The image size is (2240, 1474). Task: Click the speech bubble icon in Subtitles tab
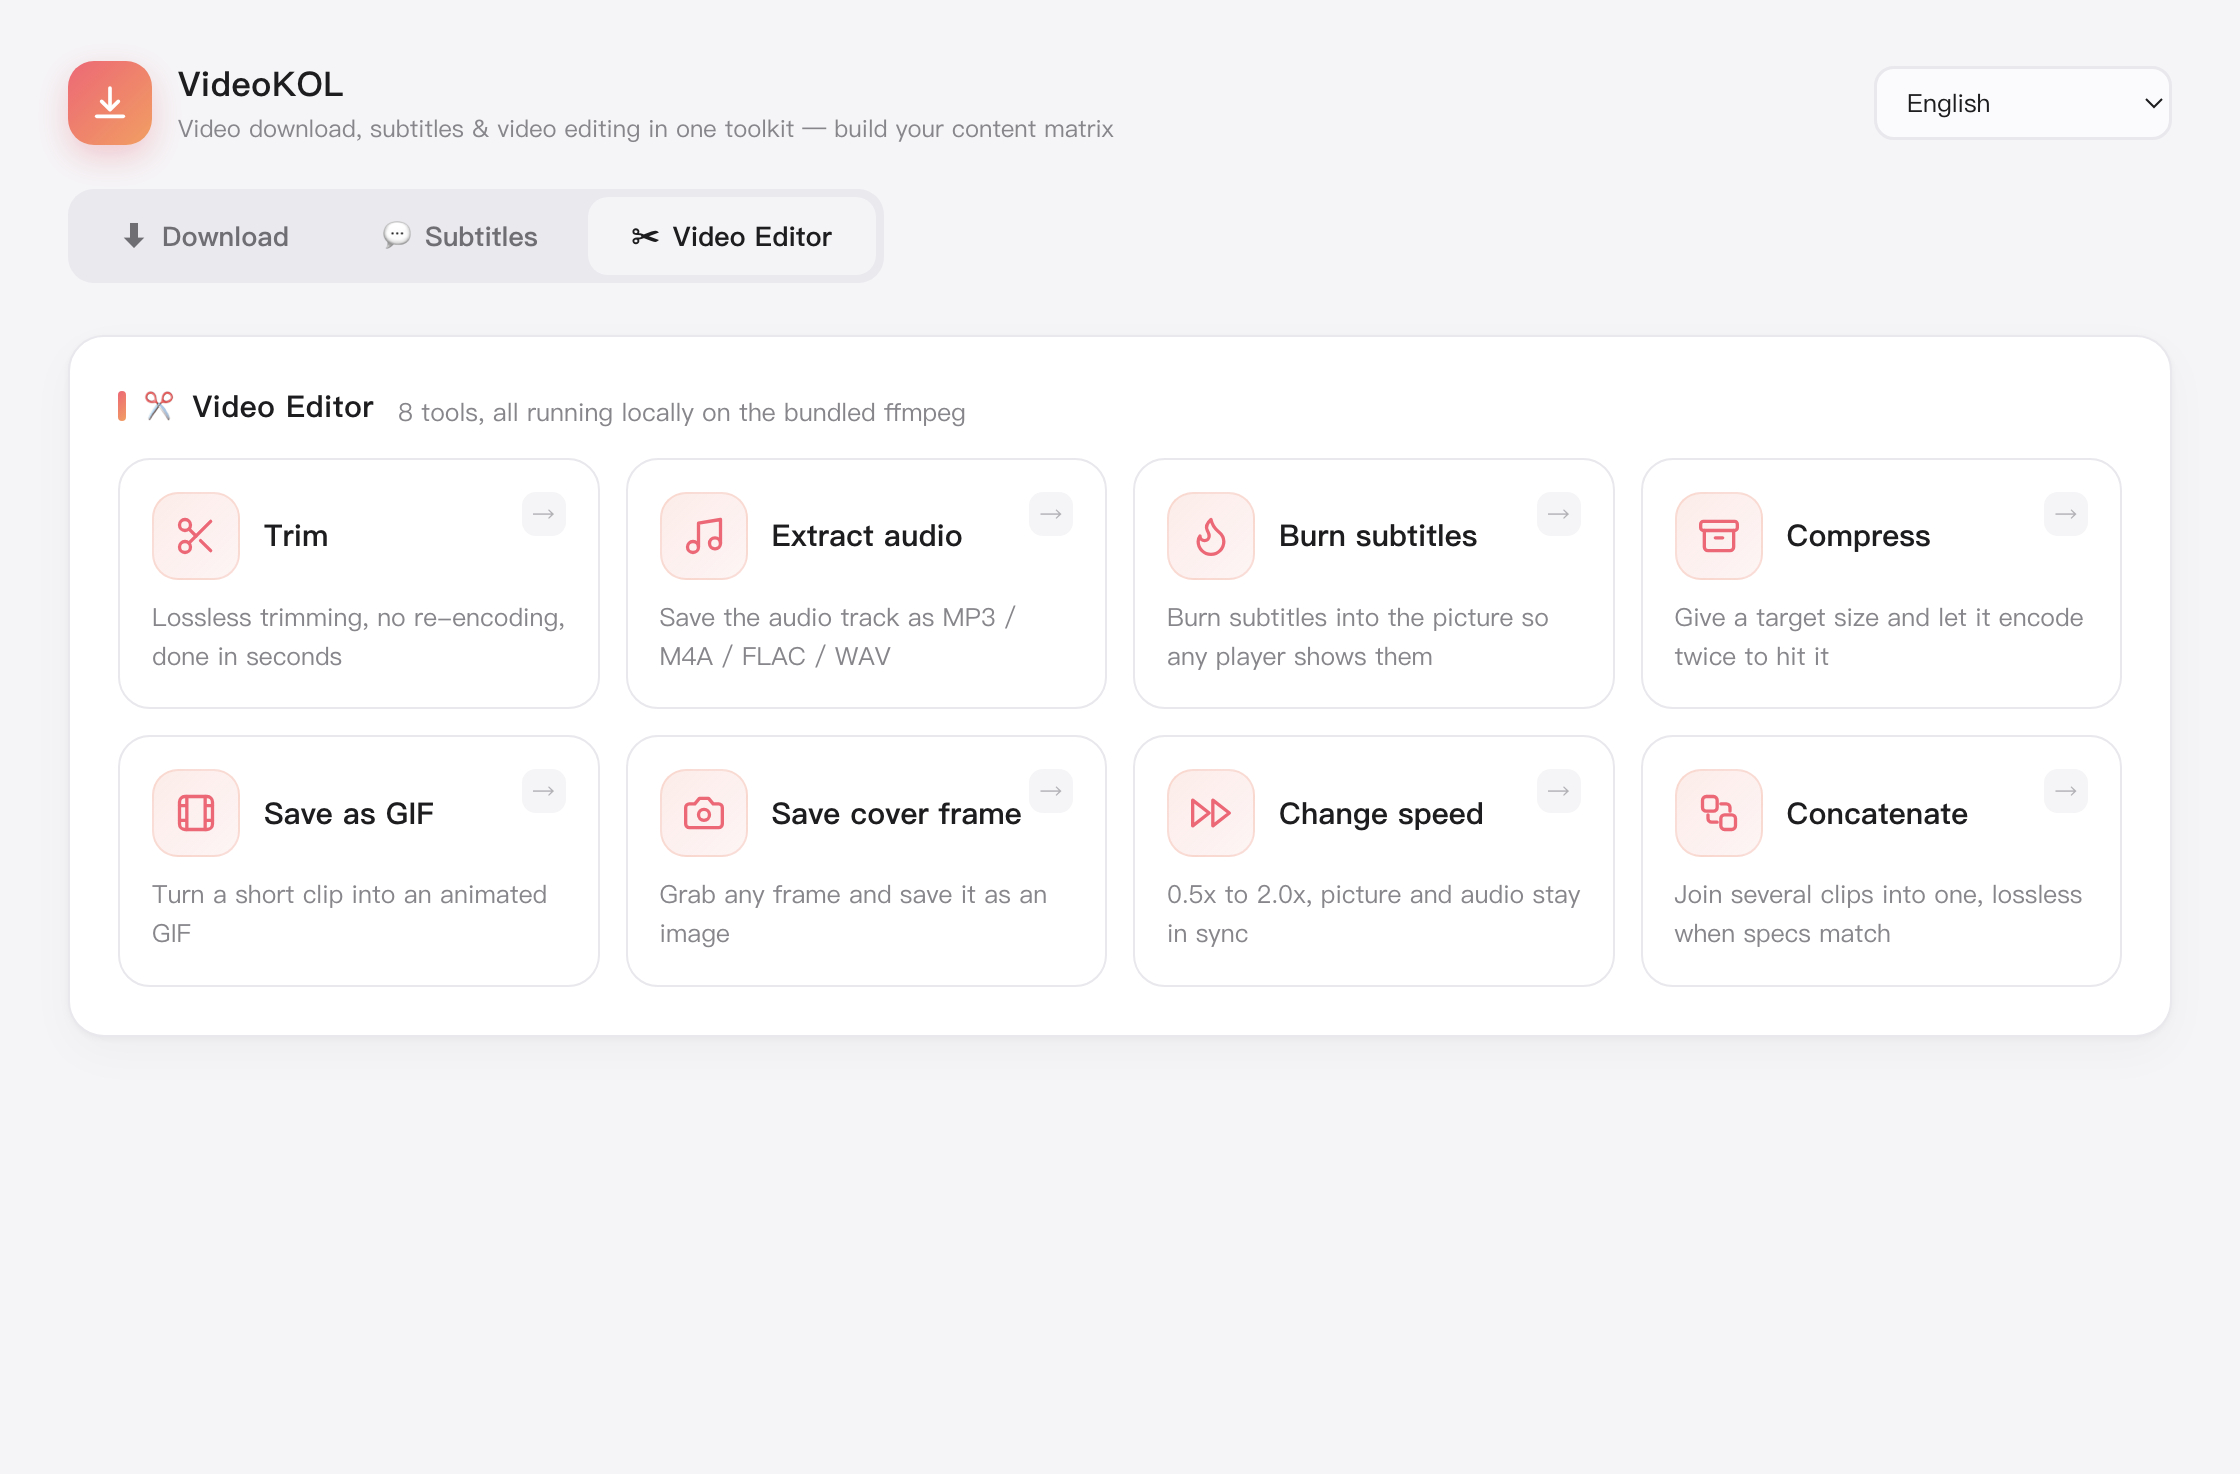pyautogui.click(x=397, y=236)
